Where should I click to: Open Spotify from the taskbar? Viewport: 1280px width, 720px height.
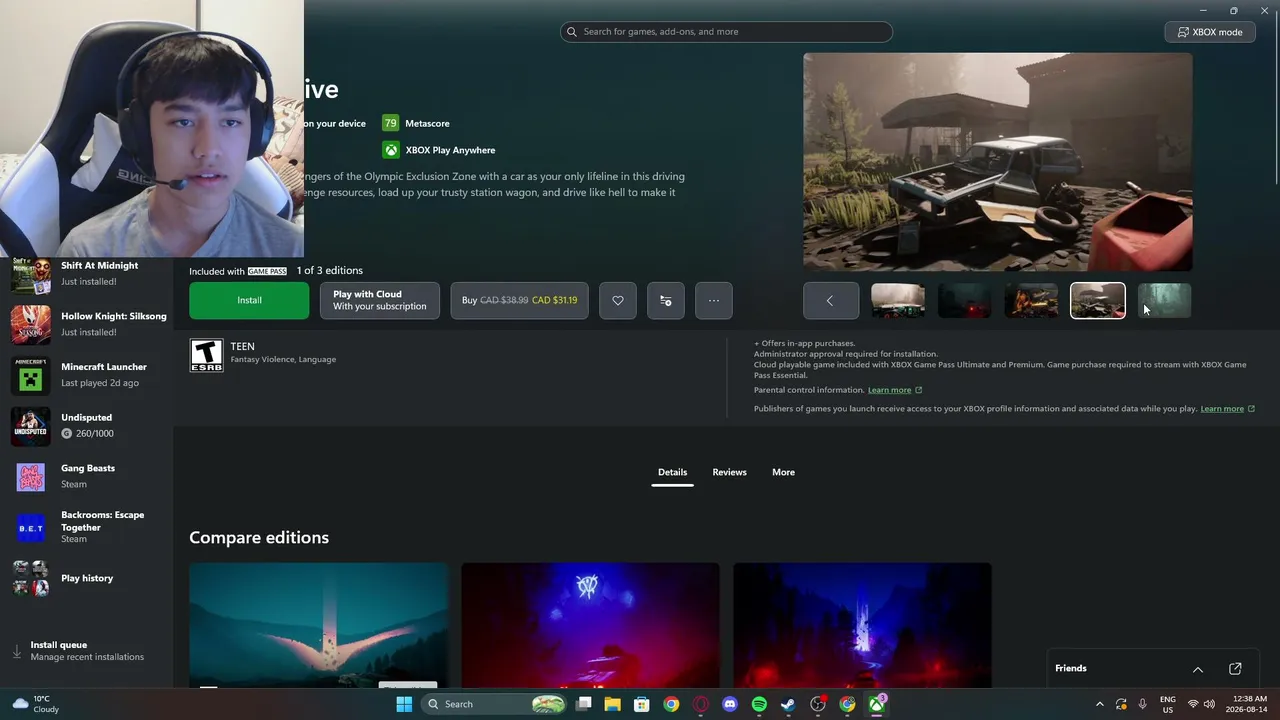pos(759,704)
